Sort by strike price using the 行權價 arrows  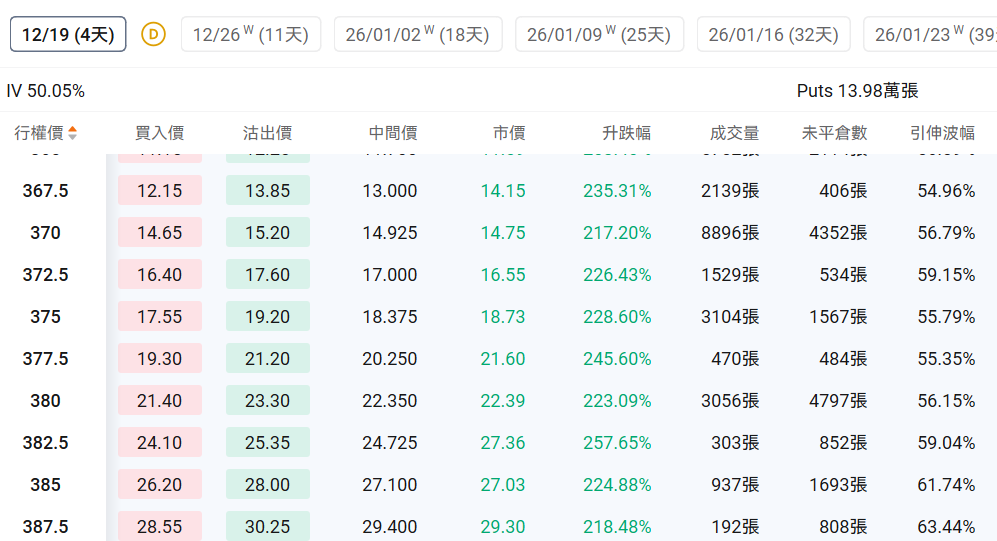coord(72,133)
